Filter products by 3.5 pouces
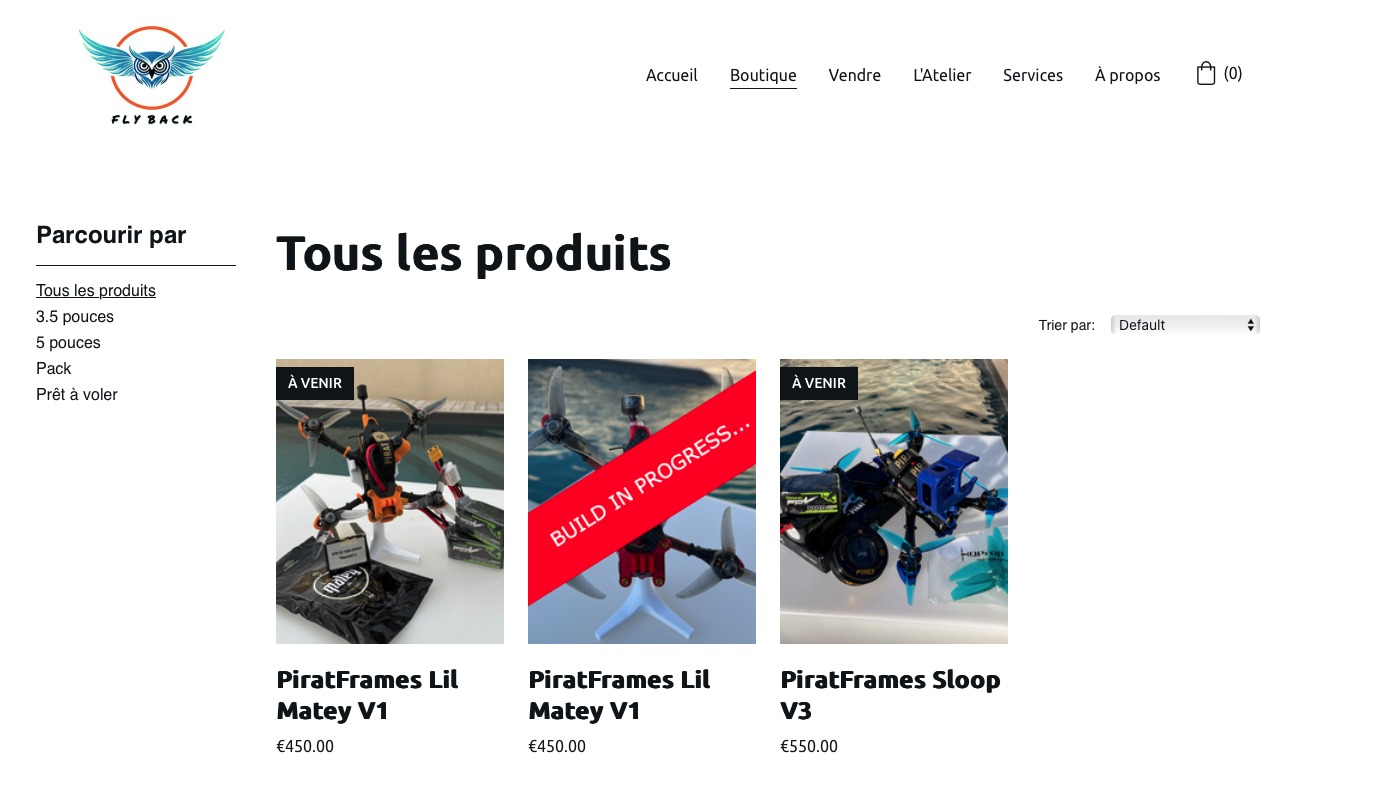This screenshot has width=1373, height=788. point(75,317)
